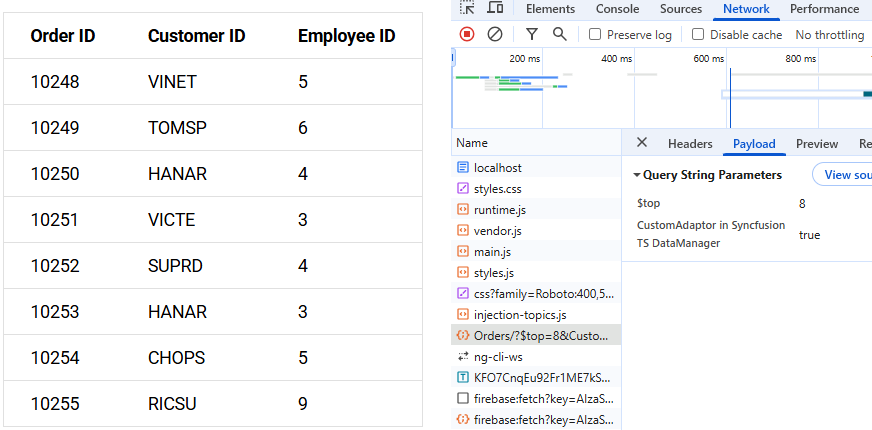Select the styles.css request

(536, 189)
